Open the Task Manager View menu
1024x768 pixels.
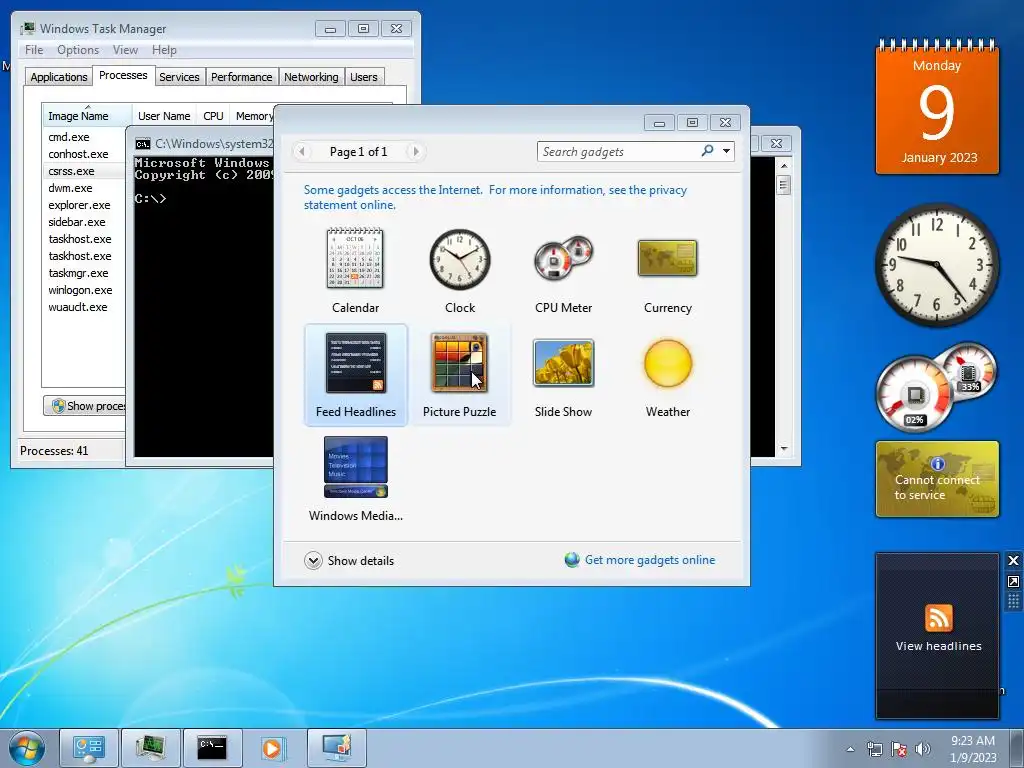(125, 50)
